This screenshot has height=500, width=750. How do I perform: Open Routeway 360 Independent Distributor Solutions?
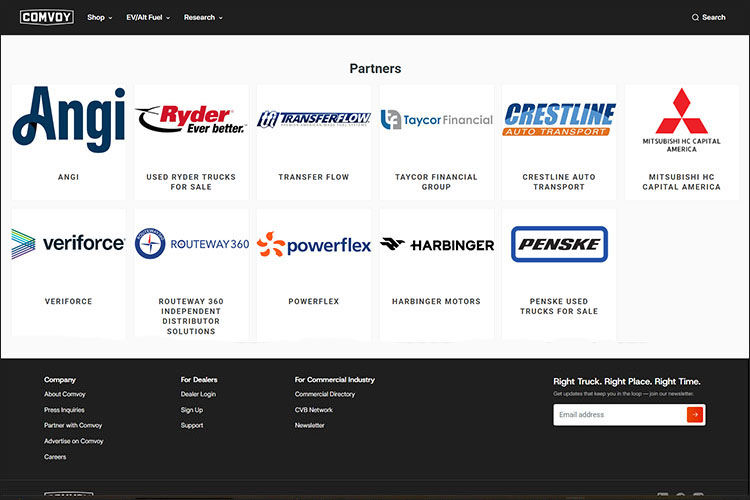[191, 316]
